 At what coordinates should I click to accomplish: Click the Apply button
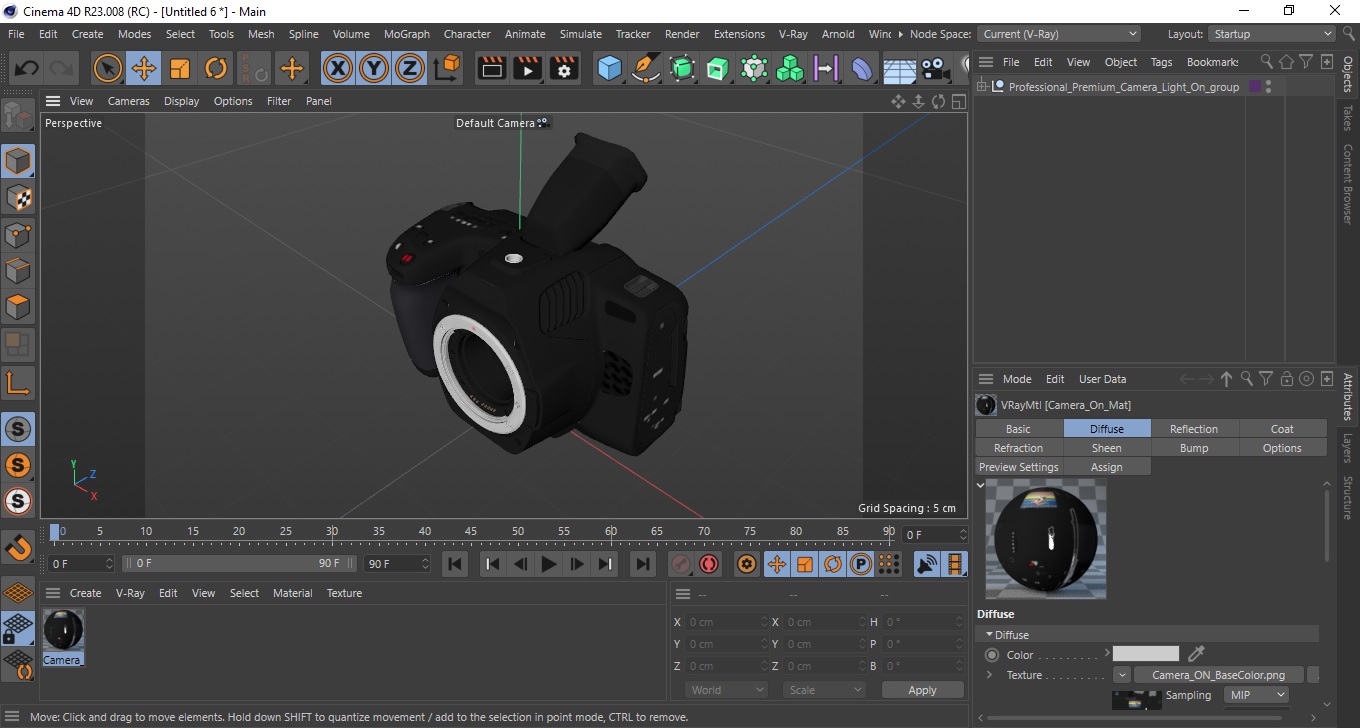(922, 690)
